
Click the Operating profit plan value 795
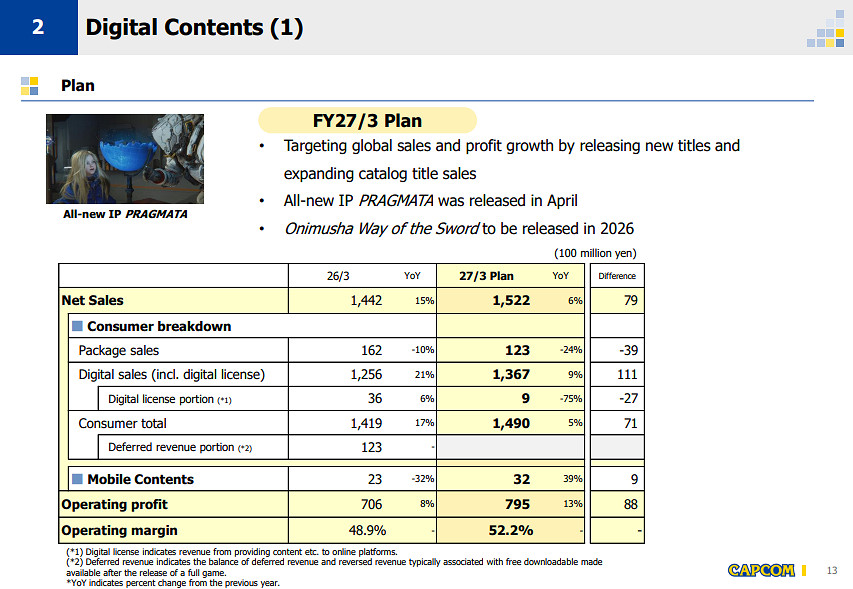pos(517,504)
